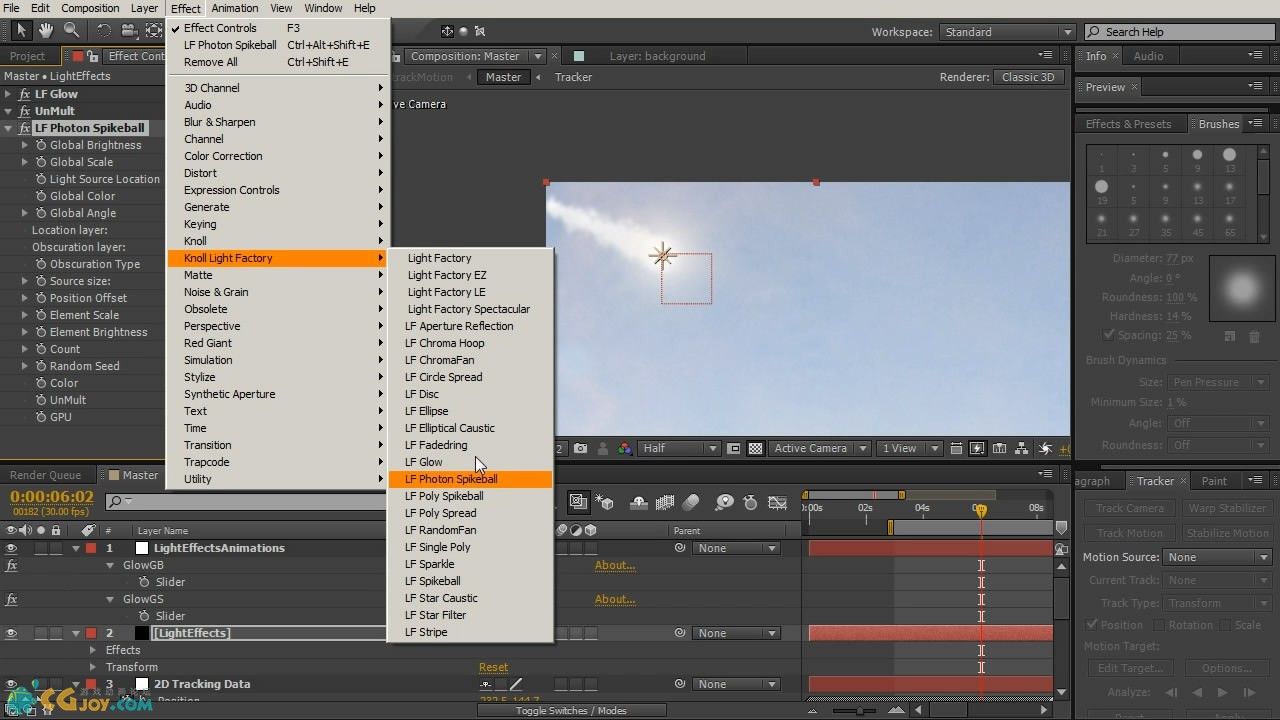Open resolution Half dropdown
This screenshot has height=720, width=1280.
pos(679,448)
